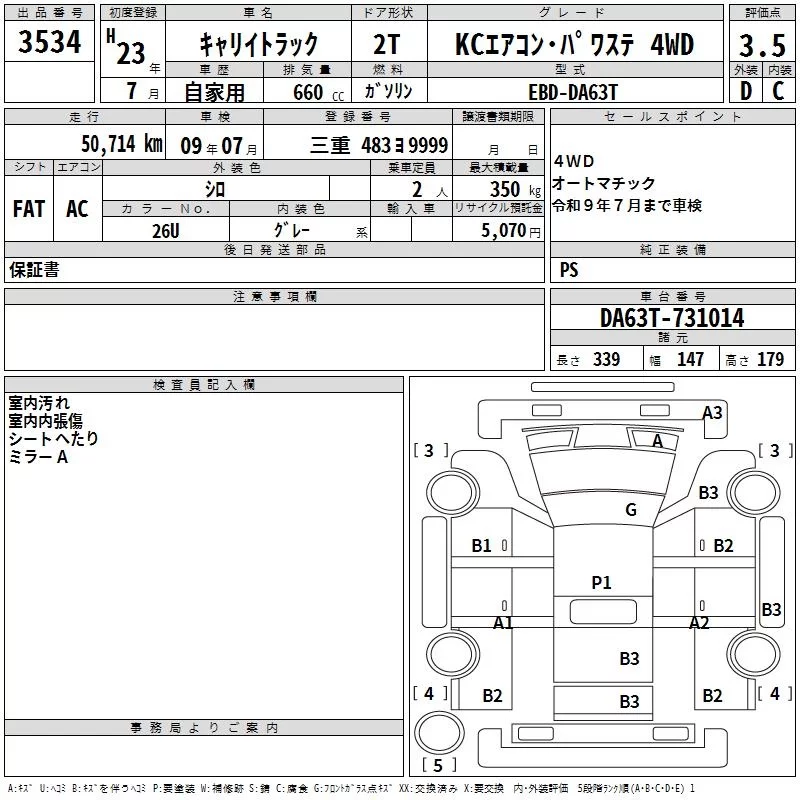Click the exterior color シロ
Viewport: 800px width, 800px height.
click(215, 189)
